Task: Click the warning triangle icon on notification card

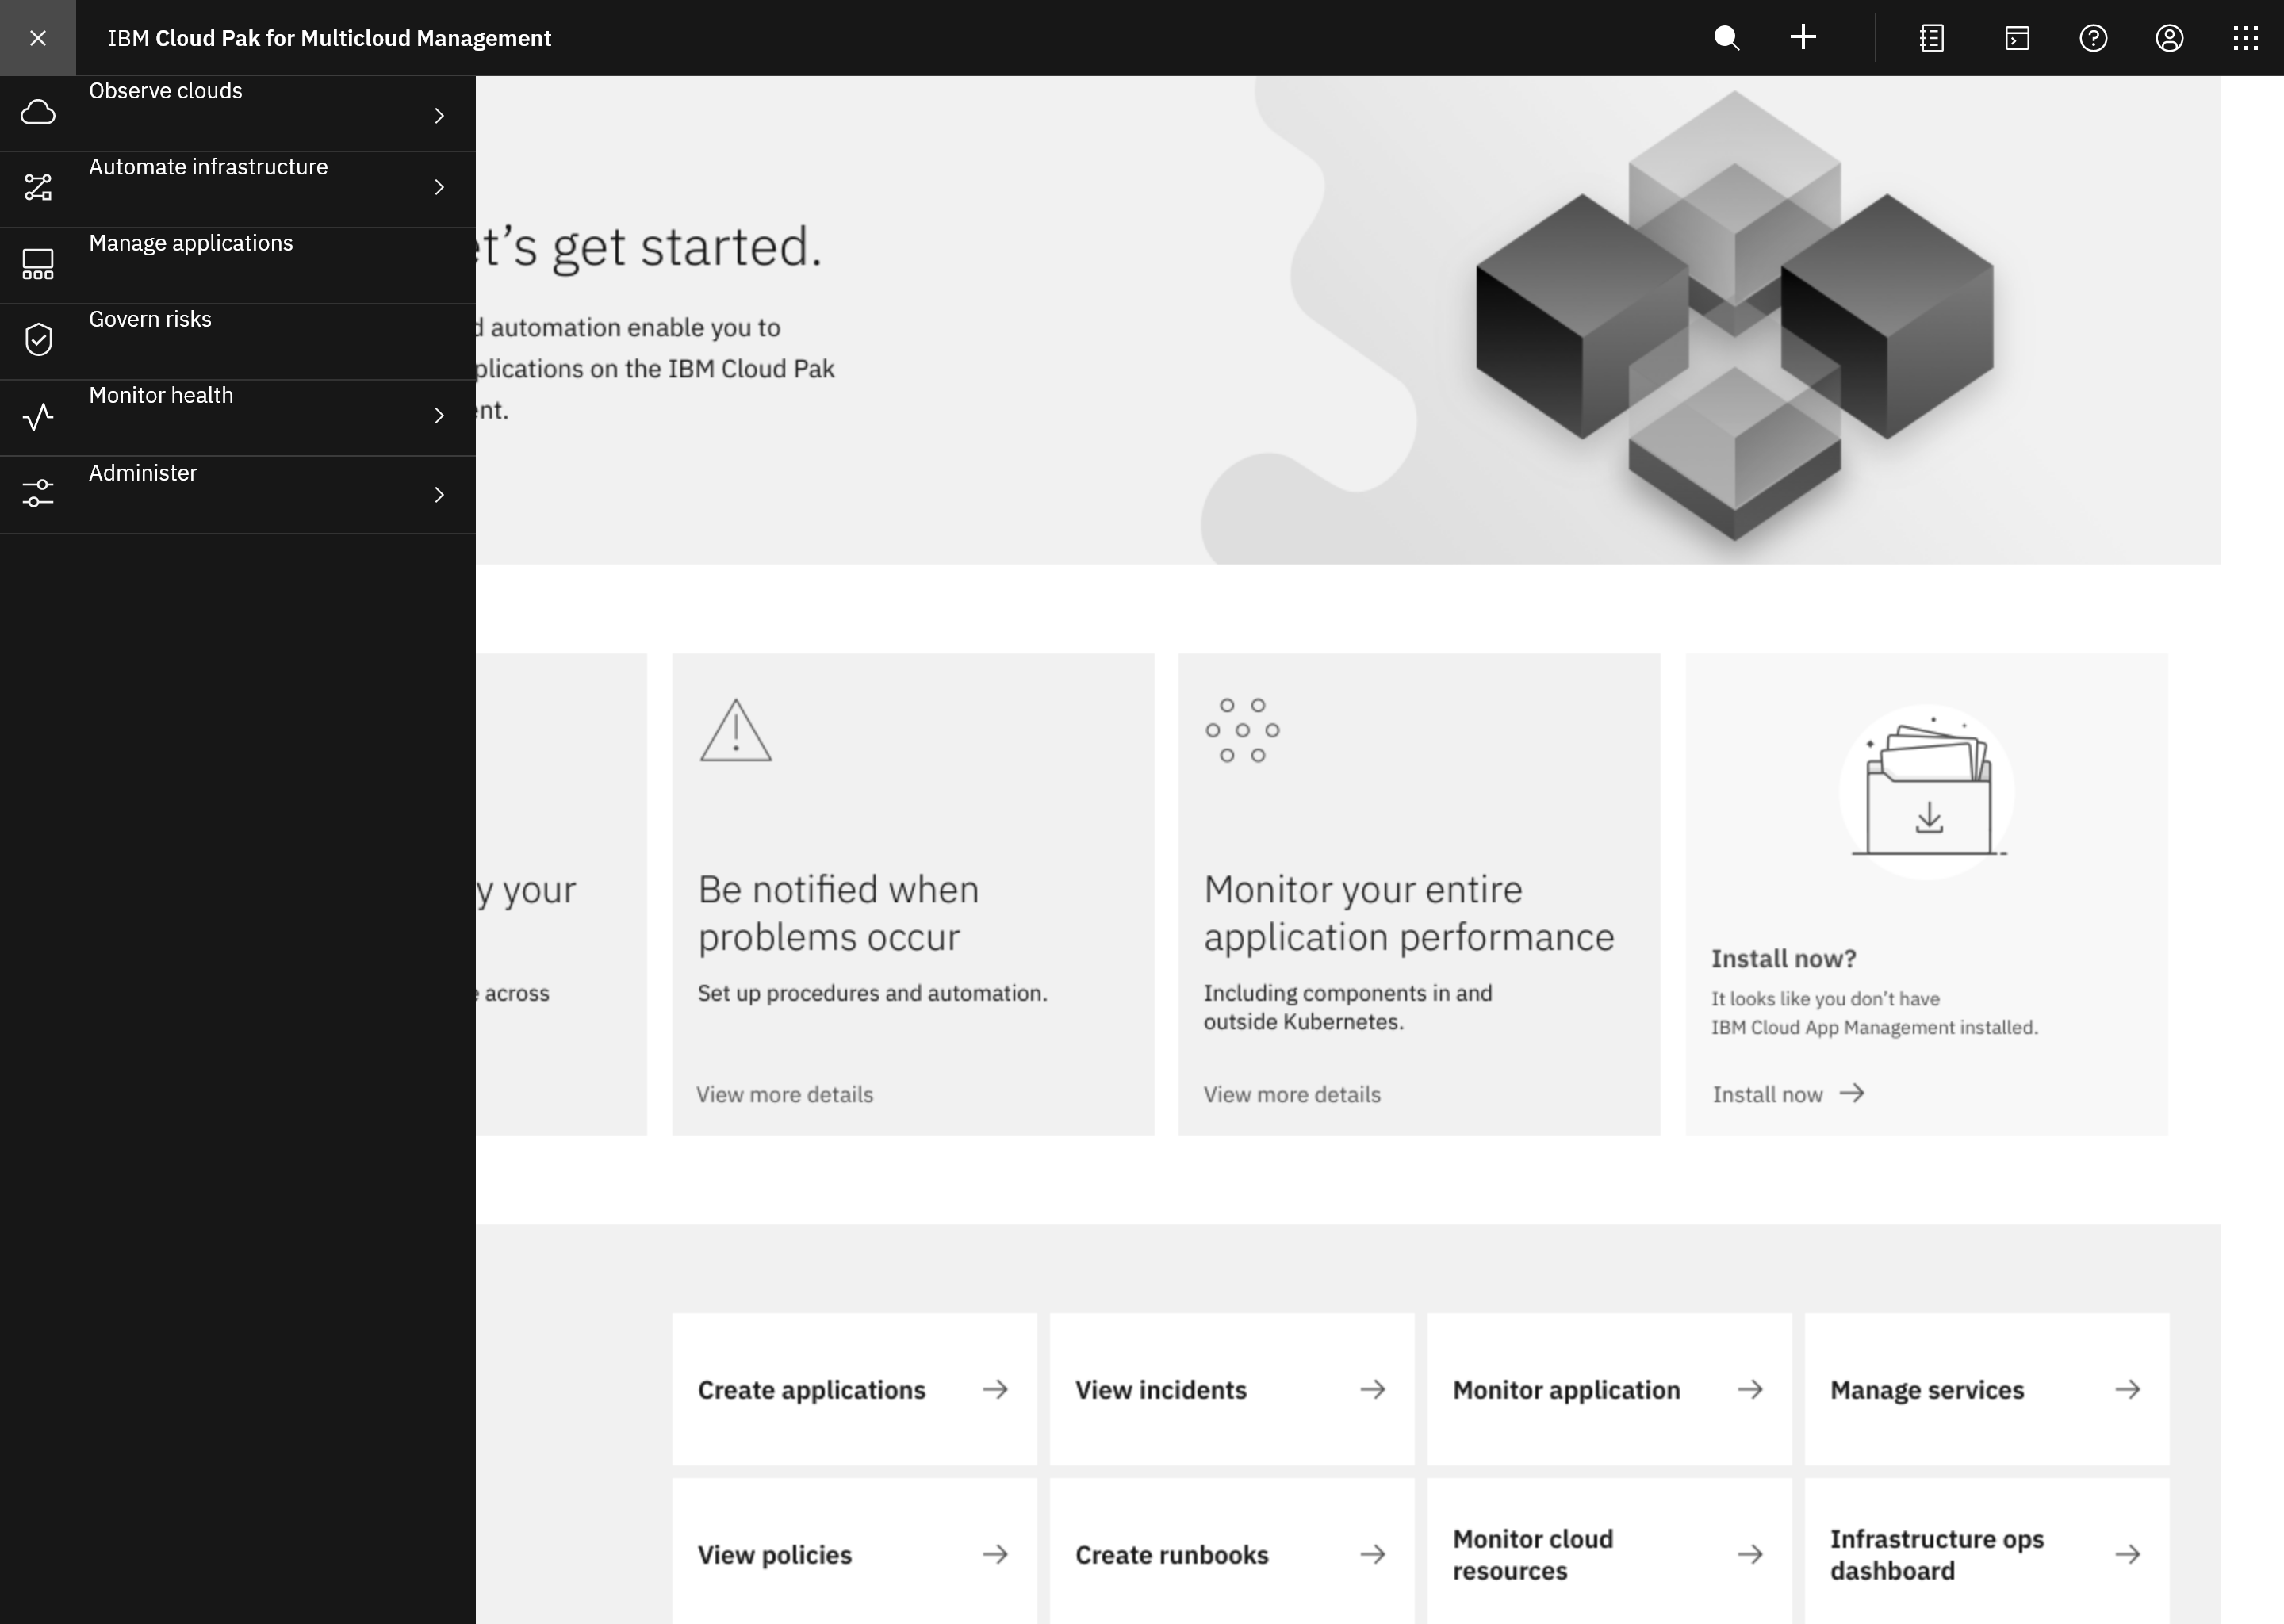Action: [736, 730]
